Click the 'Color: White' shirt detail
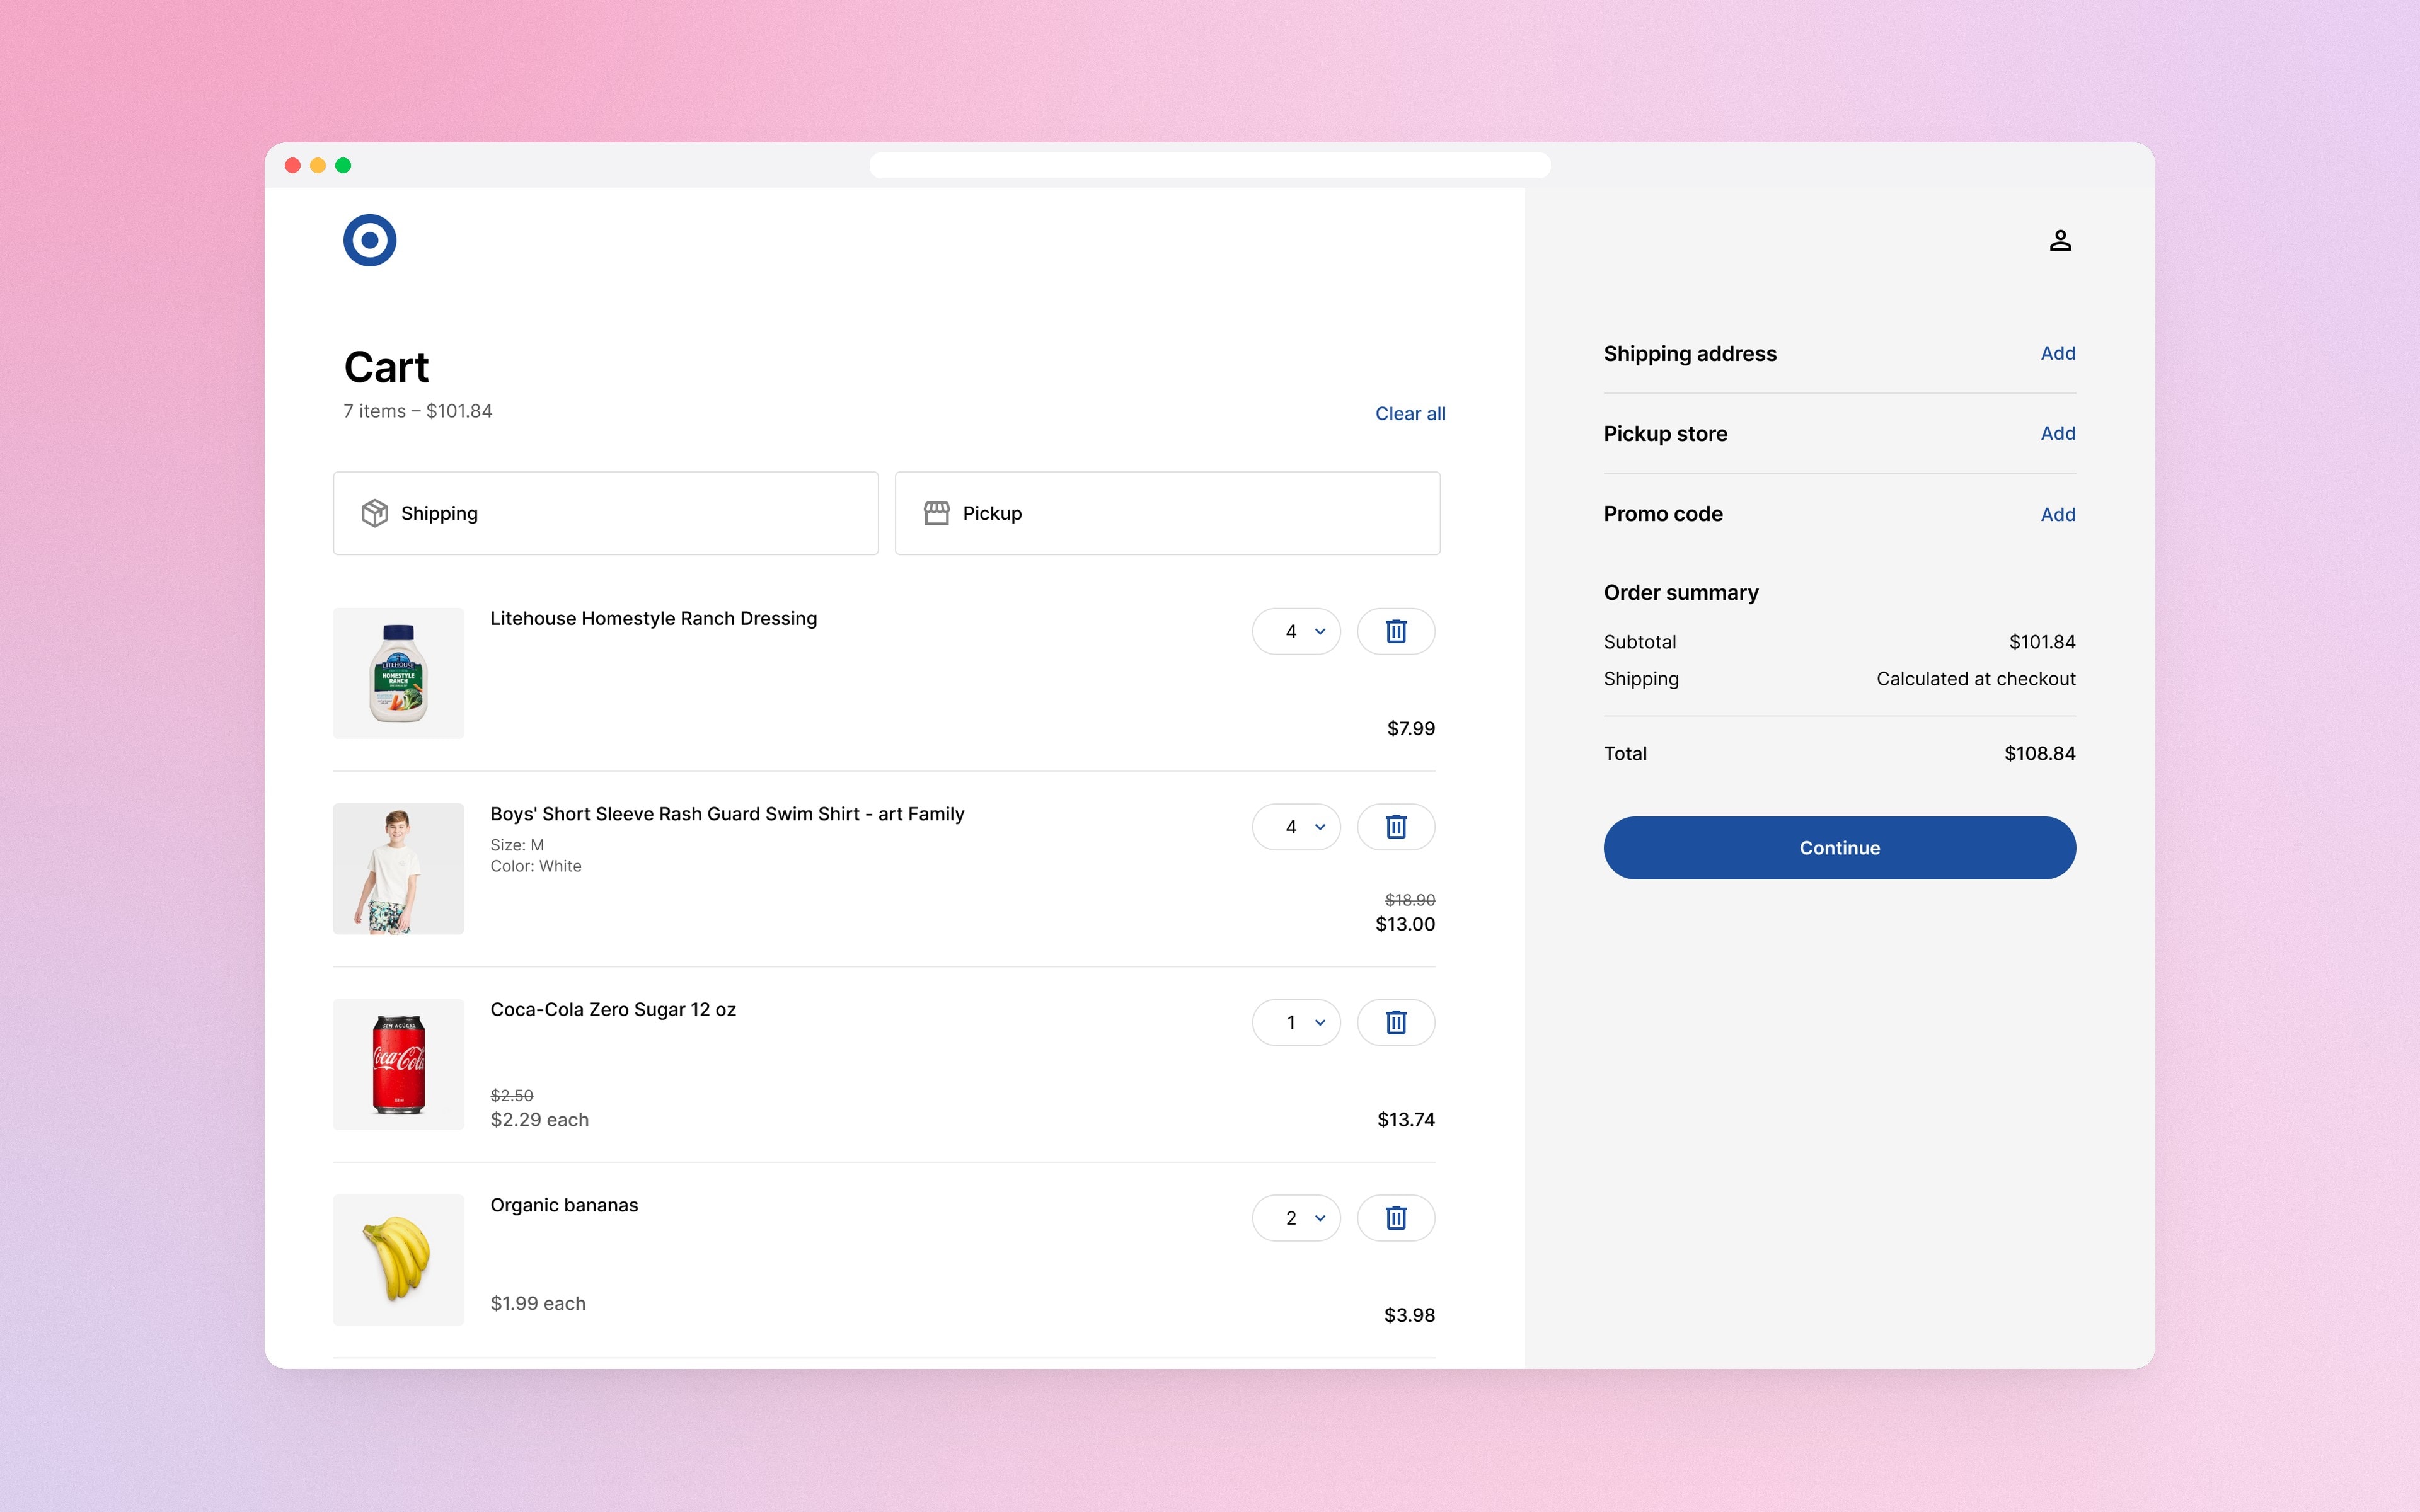 tap(536, 866)
